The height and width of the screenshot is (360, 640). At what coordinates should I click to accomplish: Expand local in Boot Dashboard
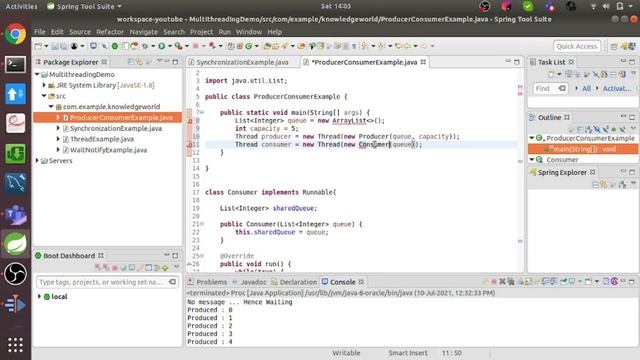point(40,296)
